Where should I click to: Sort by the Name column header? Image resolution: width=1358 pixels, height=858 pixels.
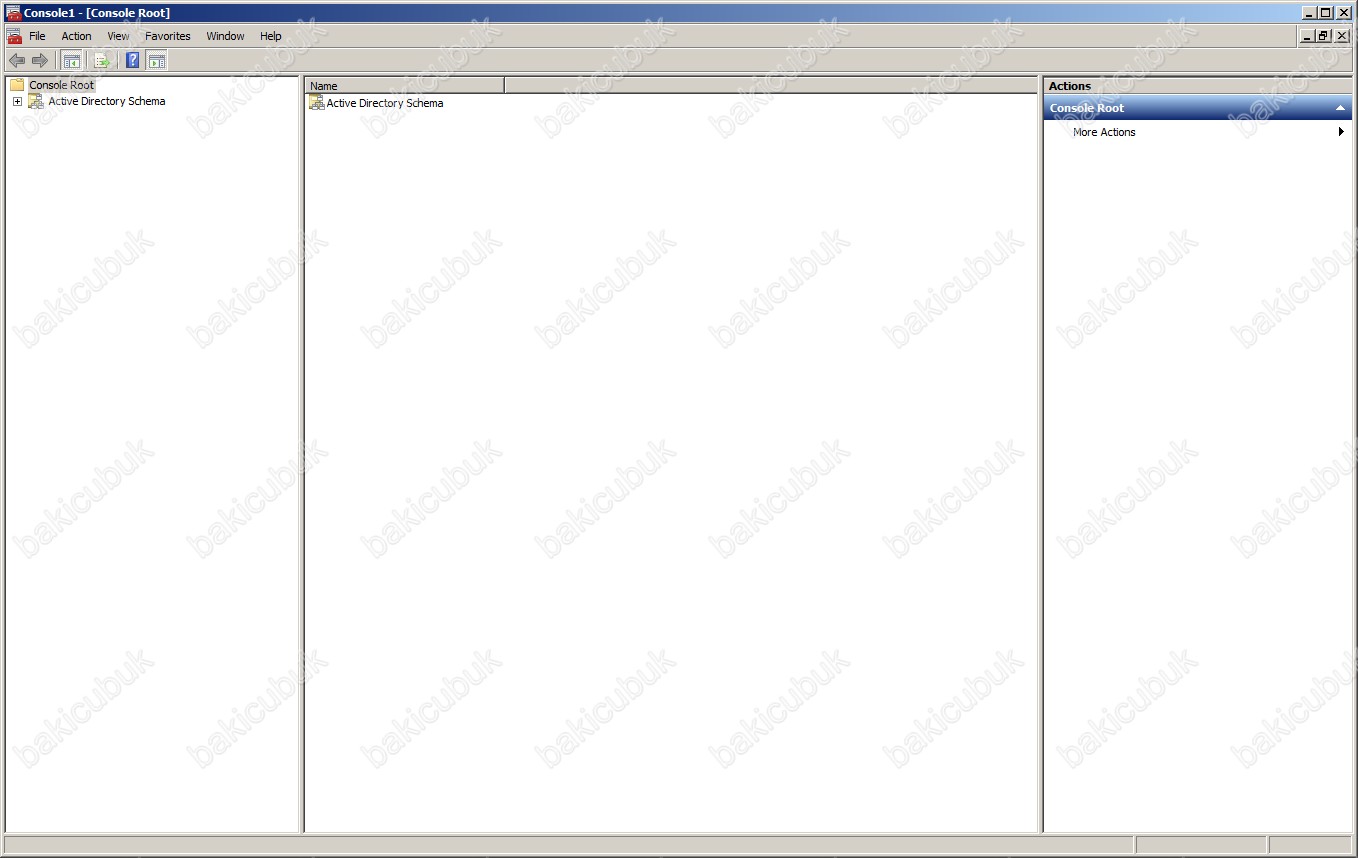point(405,86)
